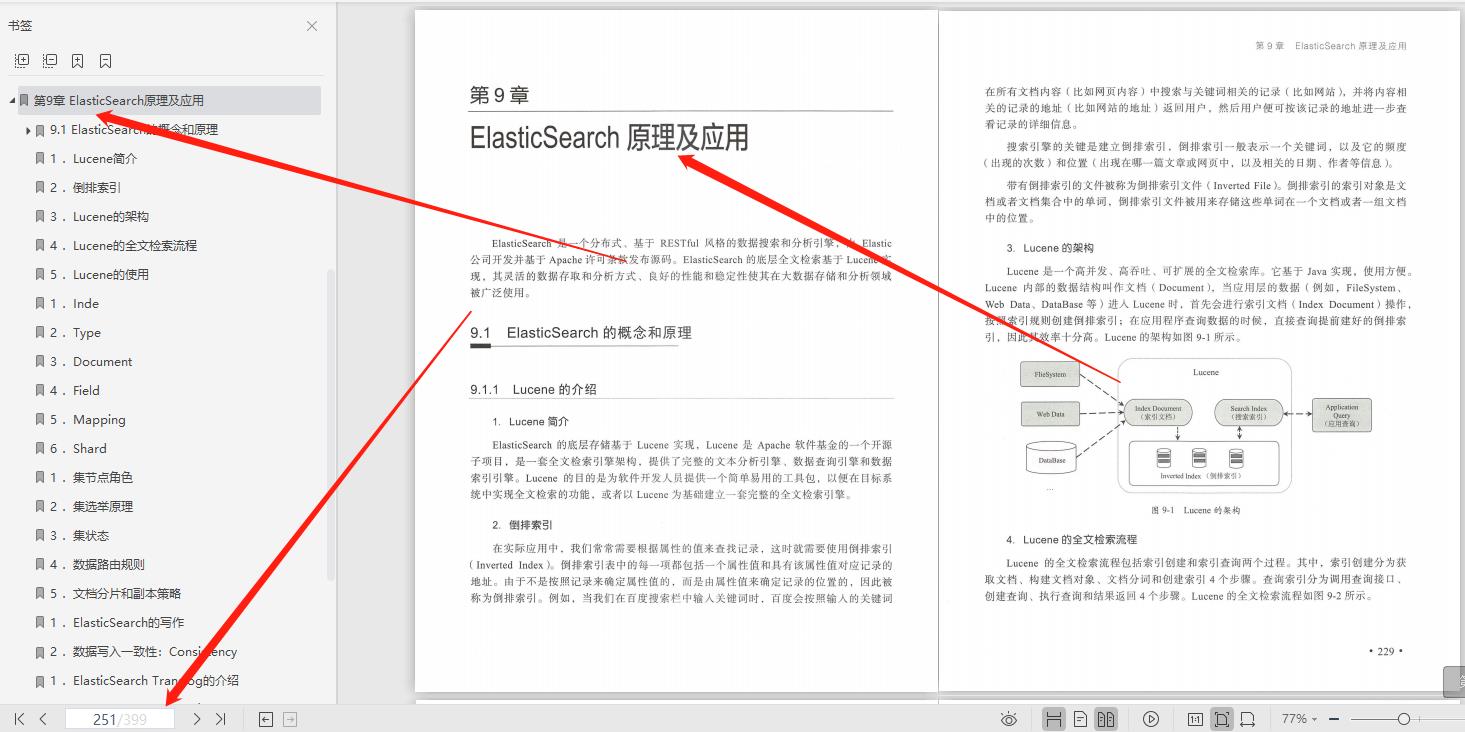The height and width of the screenshot is (732, 1465).
Task: Toggle continuous scrolling layout icon
Action: click(x=1053, y=719)
